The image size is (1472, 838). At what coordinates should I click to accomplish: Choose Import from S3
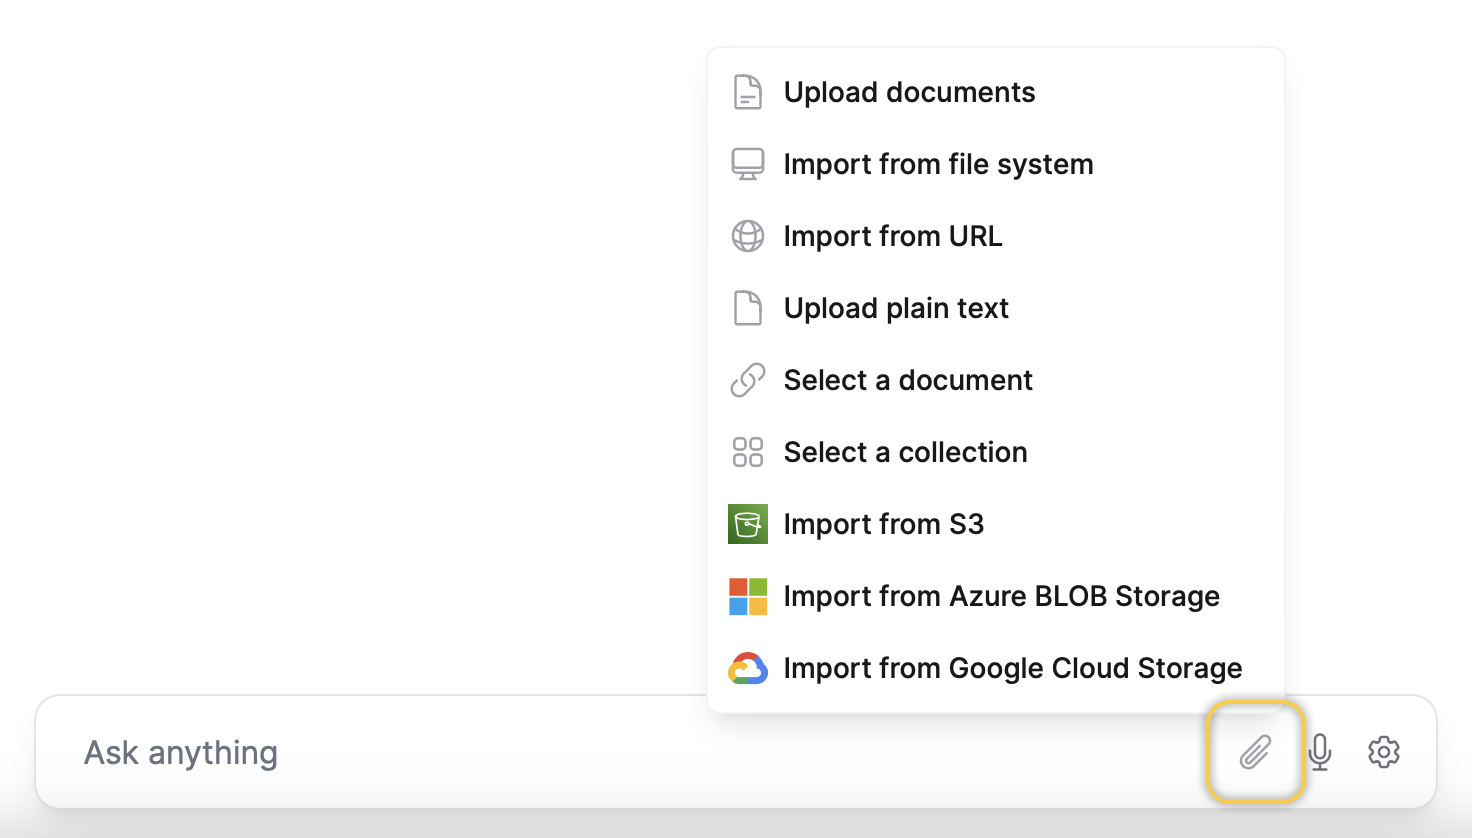point(996,524)
